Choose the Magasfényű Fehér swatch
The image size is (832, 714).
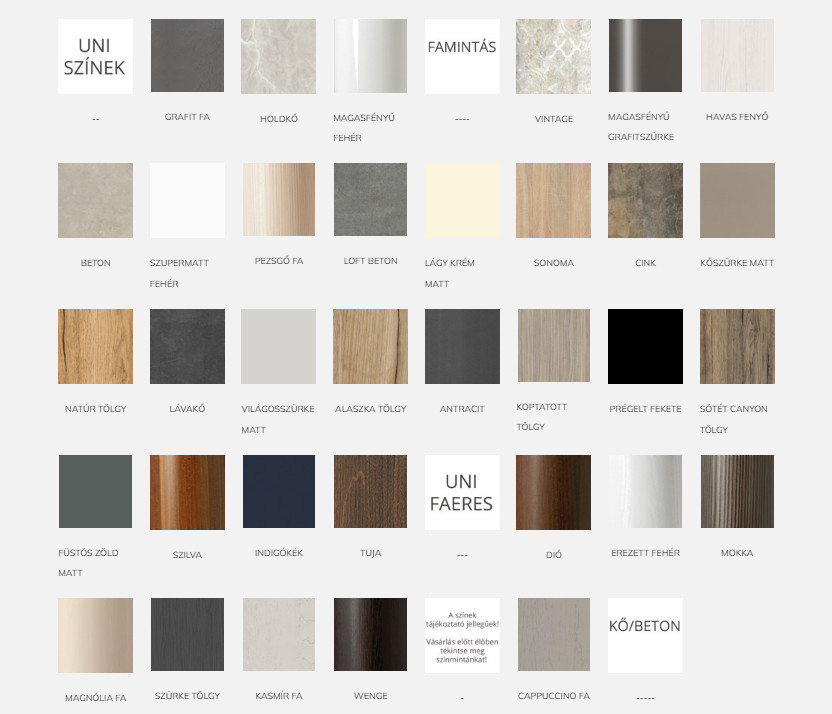pos(370,56)
